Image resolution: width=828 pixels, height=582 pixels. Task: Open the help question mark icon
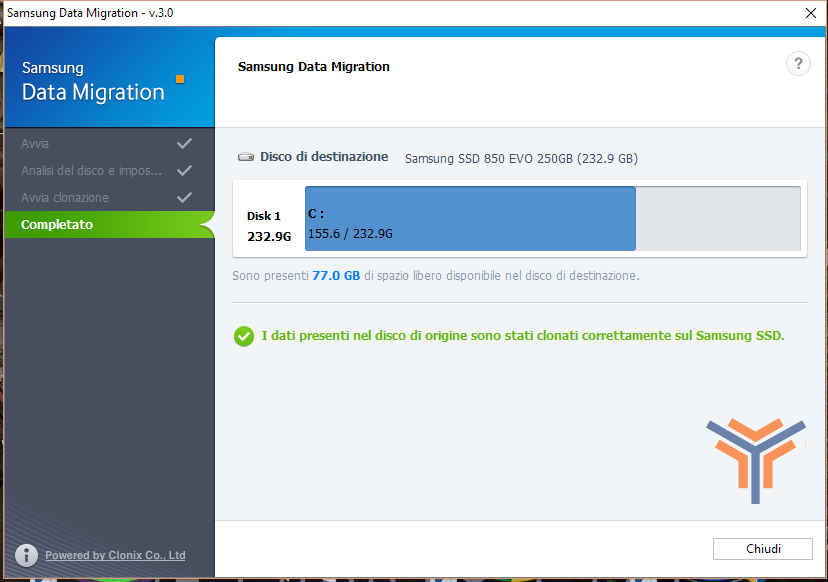[x=798, y=64]
